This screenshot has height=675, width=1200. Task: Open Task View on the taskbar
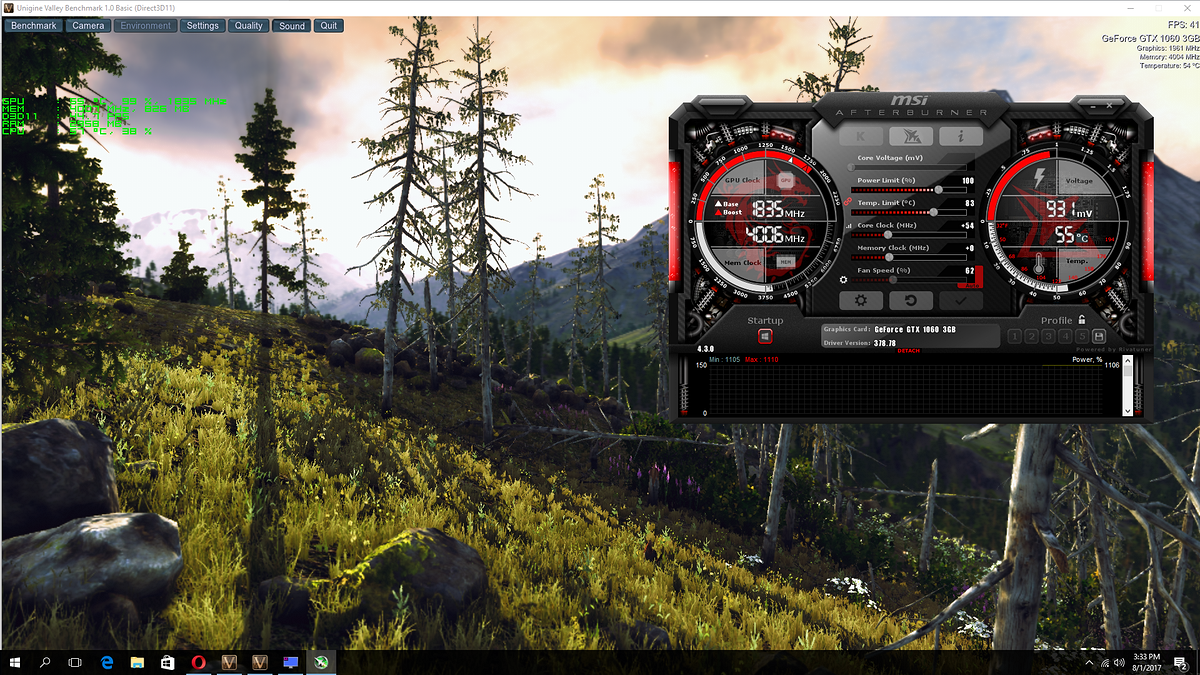(x=75, y=662)
